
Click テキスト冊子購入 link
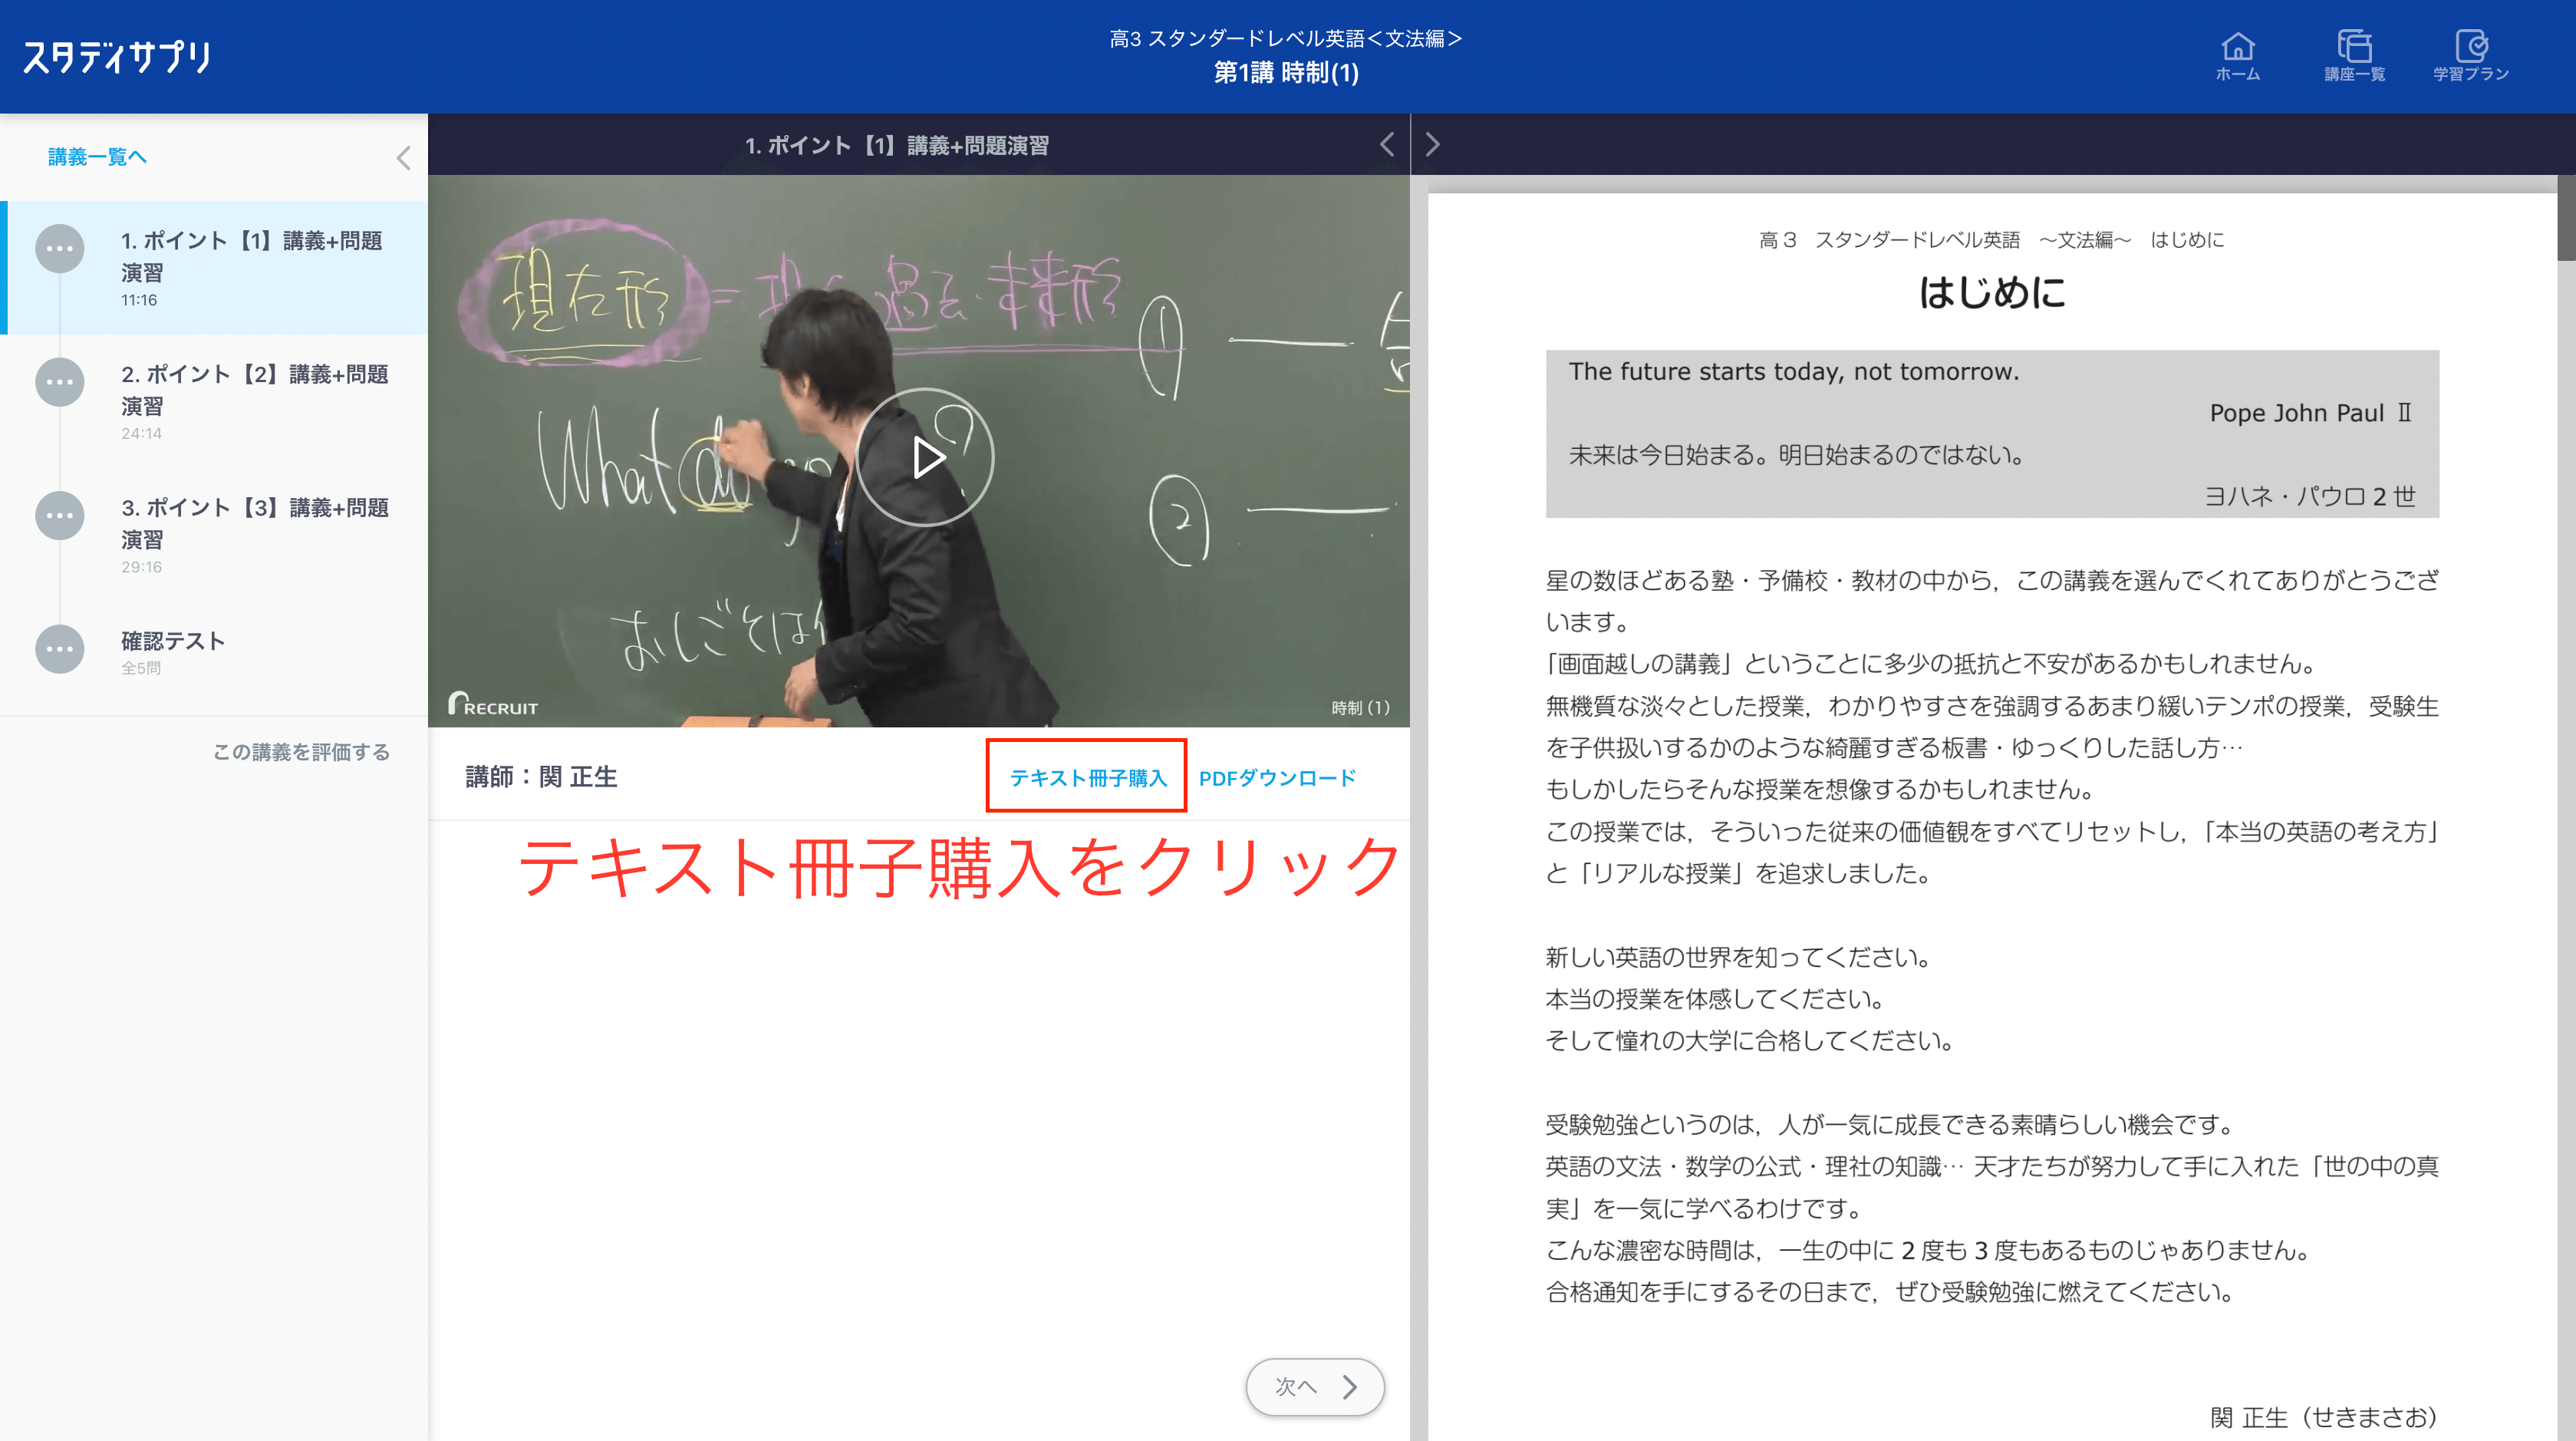[x=1088, y=777]
